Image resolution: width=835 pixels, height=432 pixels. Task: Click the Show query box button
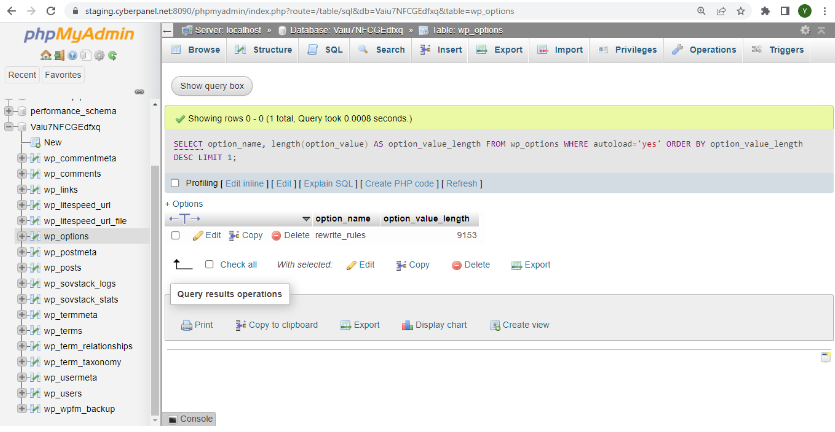pyautogui.click(x=212, y=86)
